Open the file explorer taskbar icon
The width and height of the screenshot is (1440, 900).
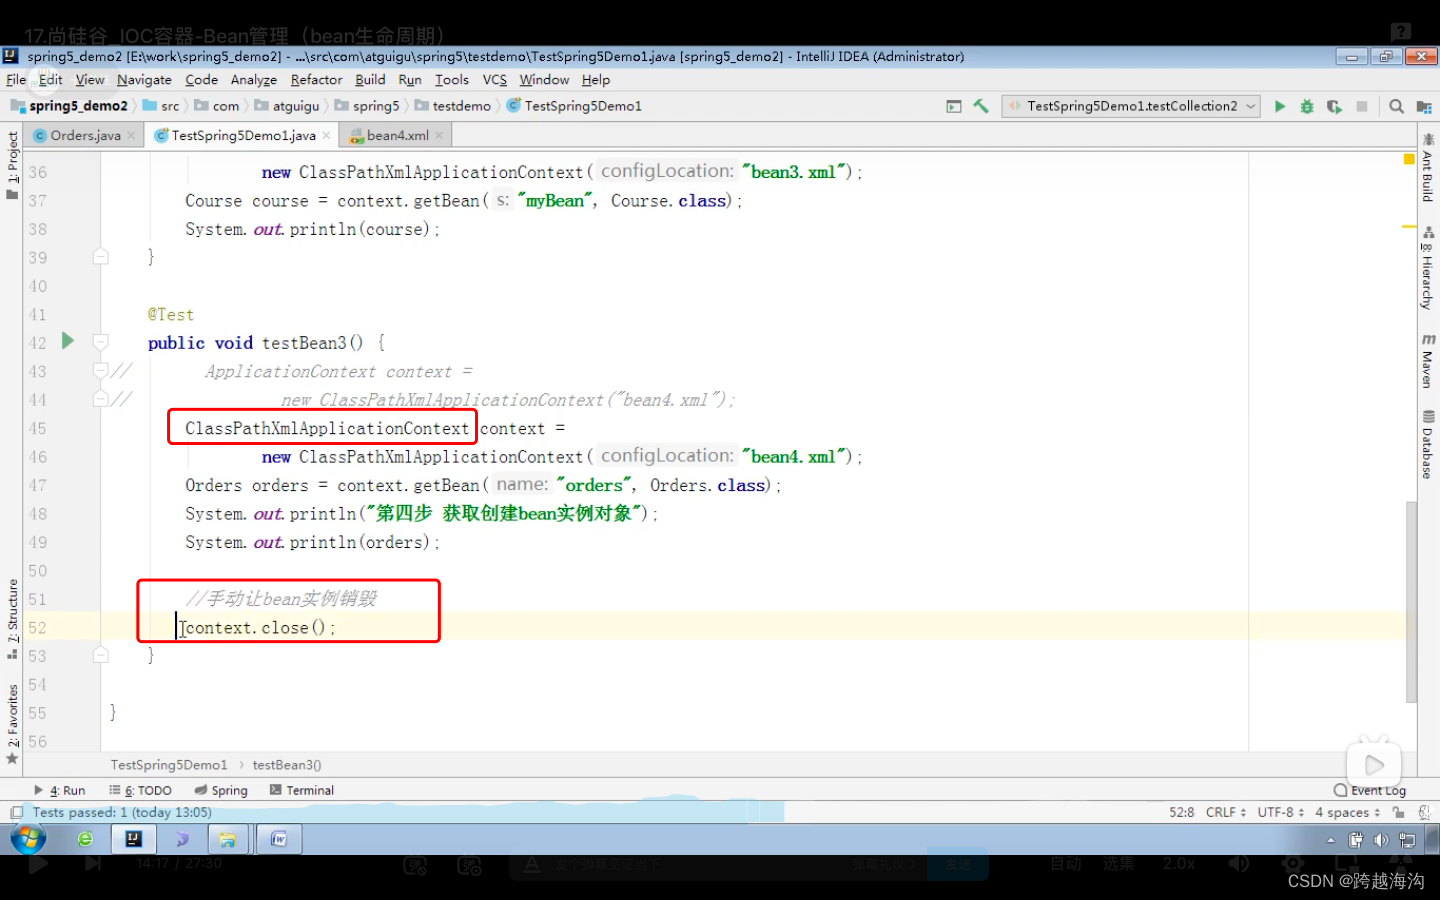tap(228, 839)
